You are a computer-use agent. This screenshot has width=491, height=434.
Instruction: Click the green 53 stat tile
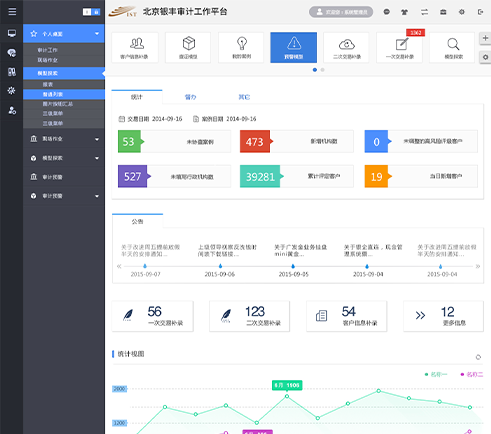[x=174, y=142]
